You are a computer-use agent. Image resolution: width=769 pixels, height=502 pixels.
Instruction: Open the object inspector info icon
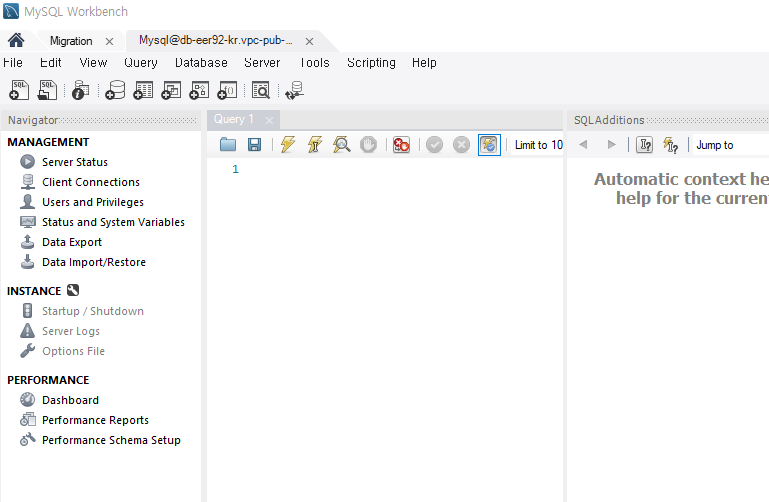point(80,90)
